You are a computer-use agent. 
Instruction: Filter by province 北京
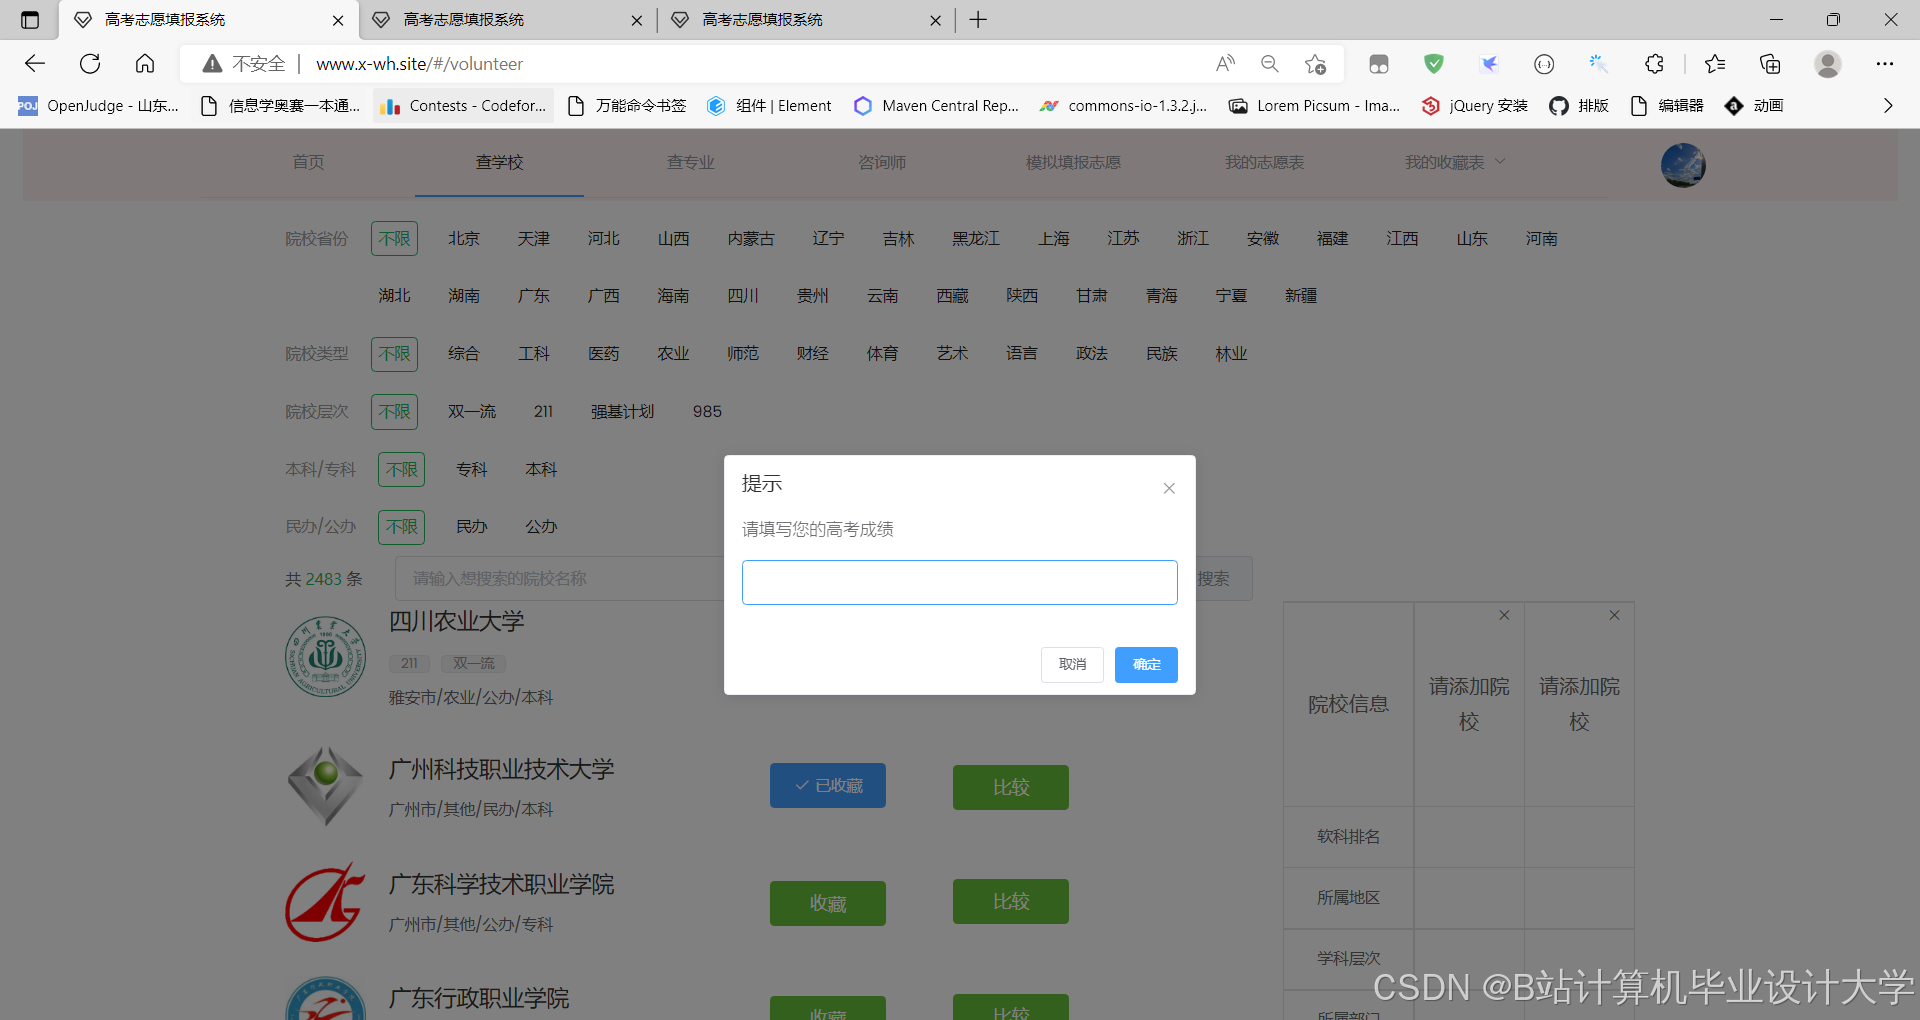pos(464,239)
